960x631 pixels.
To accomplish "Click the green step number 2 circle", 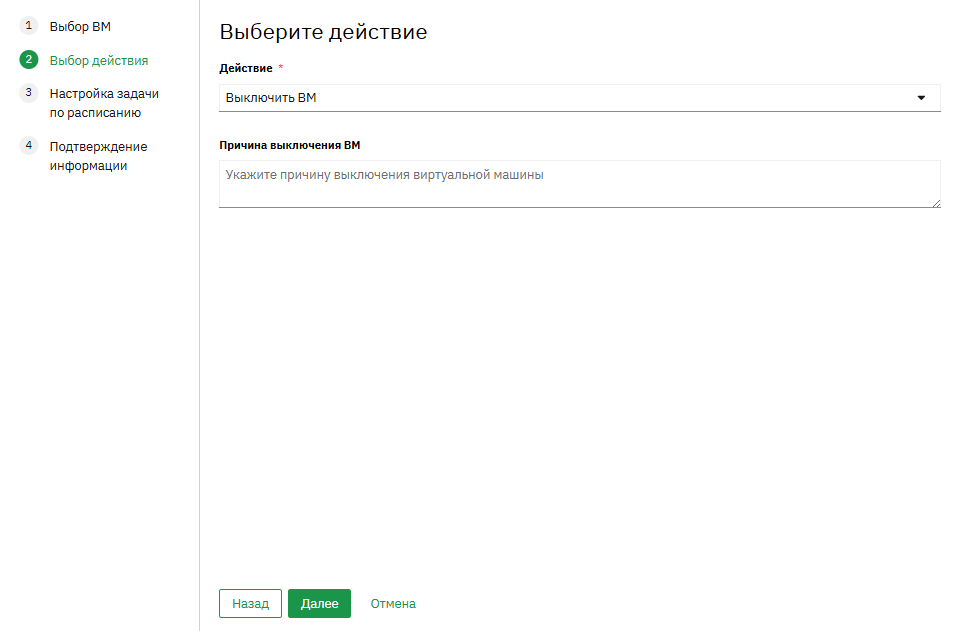I will [x=29, y=59].
